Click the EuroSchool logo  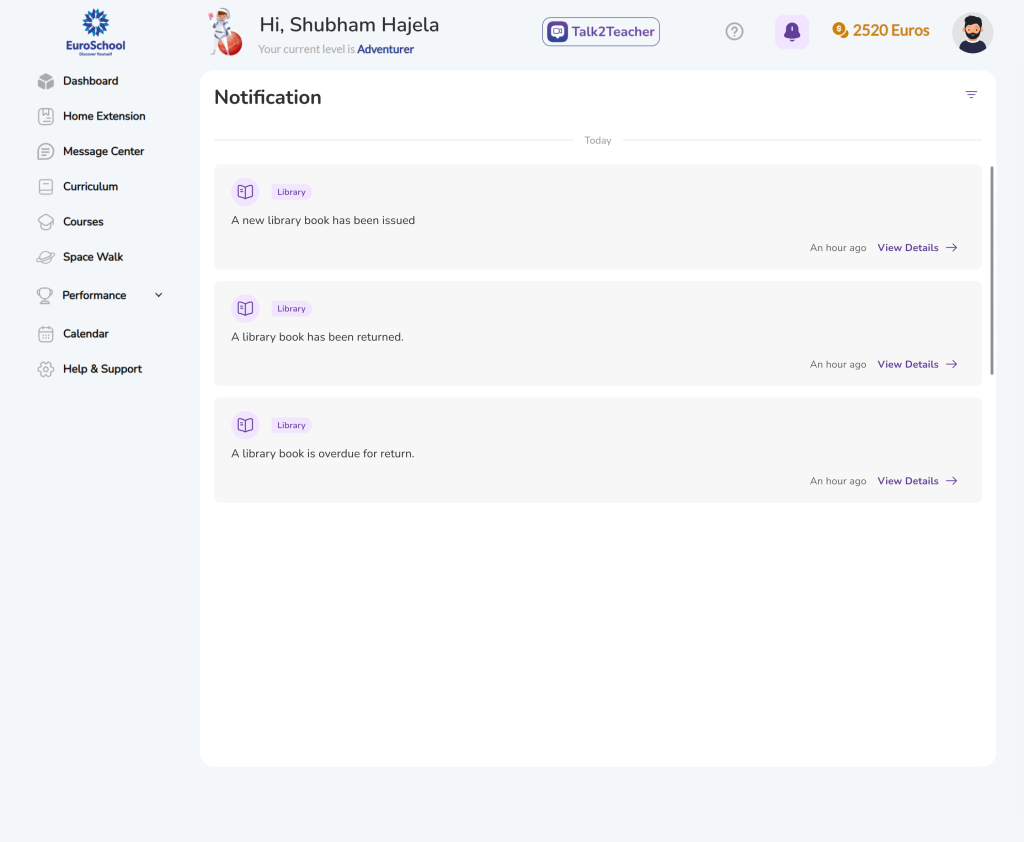tap(96, 31)
